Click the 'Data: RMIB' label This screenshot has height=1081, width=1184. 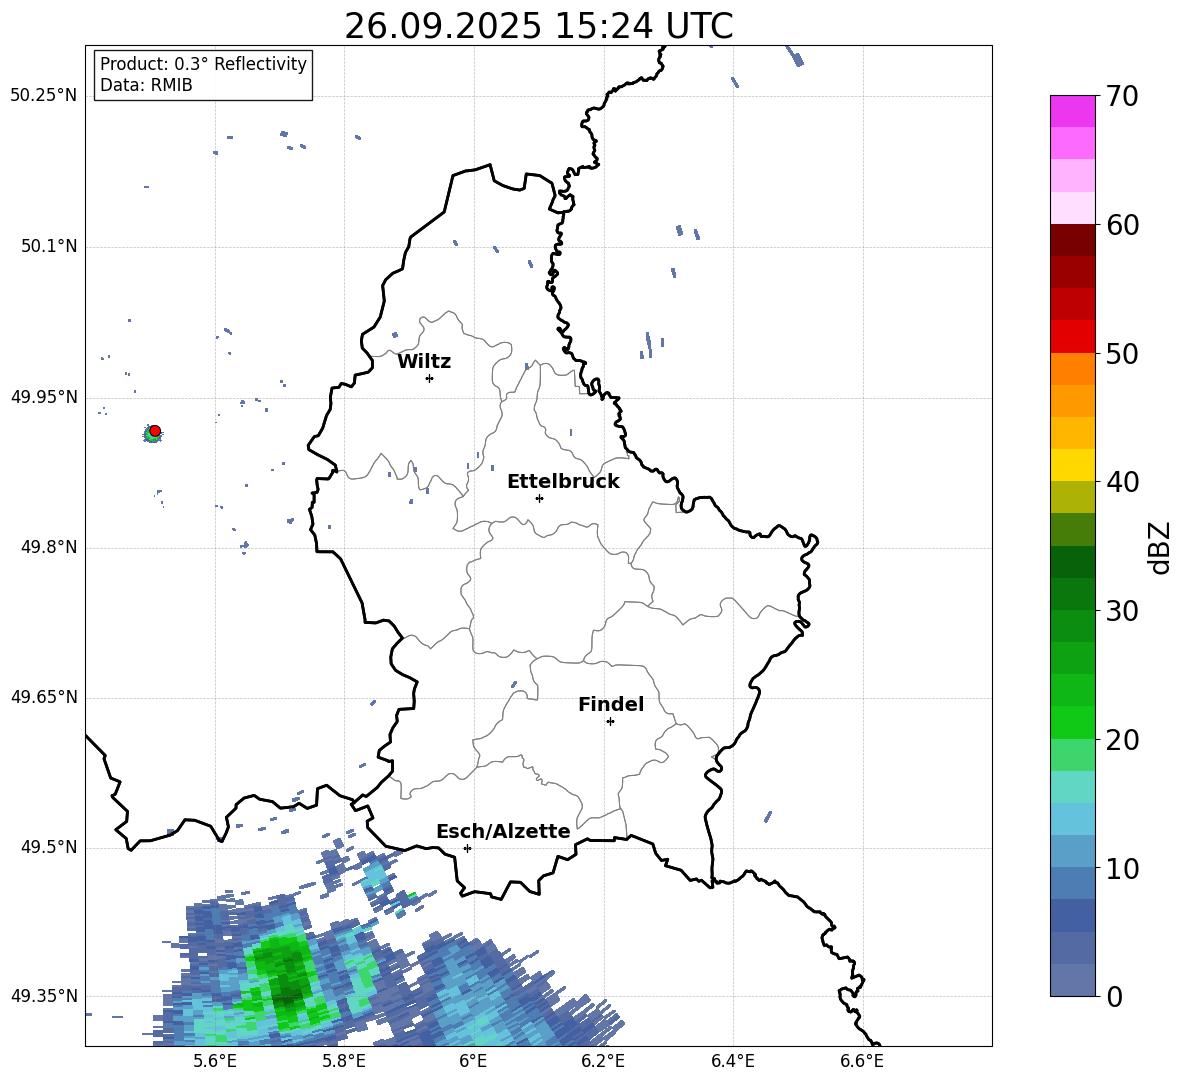pos(146,85)
